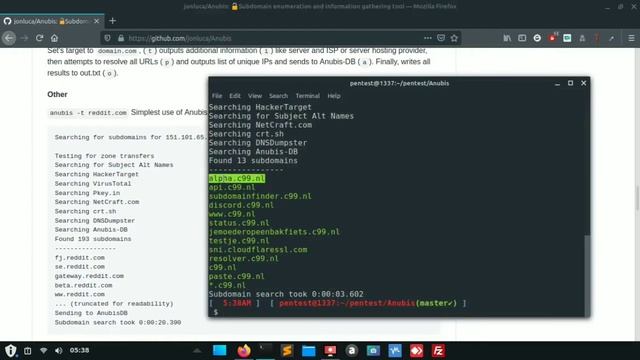
Task: Click 'Found 13 subdomains' line
Action: pos(253,161)
